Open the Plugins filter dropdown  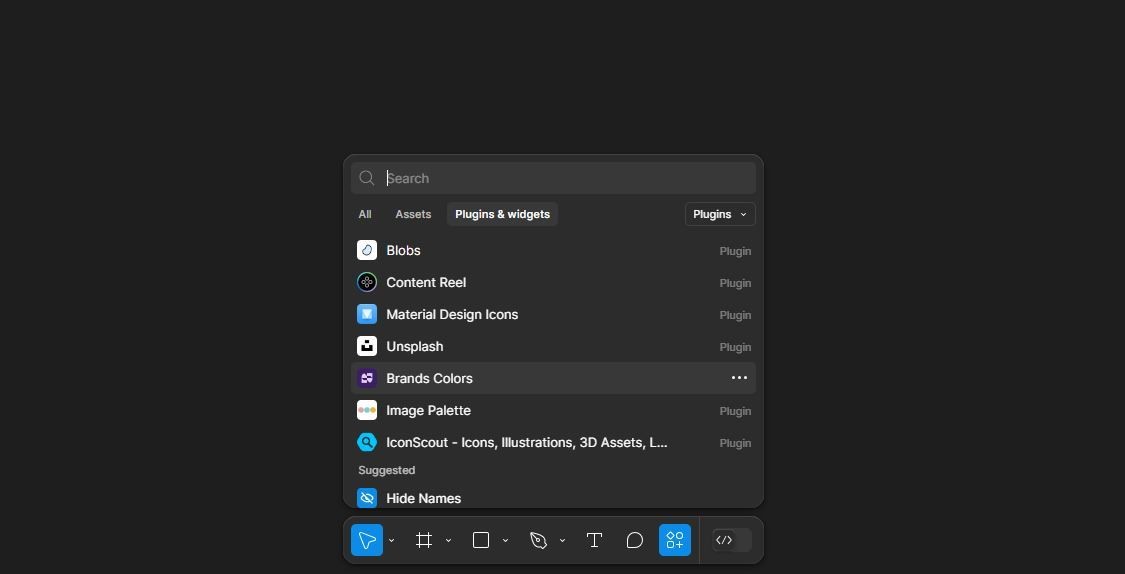click(720, 214)
